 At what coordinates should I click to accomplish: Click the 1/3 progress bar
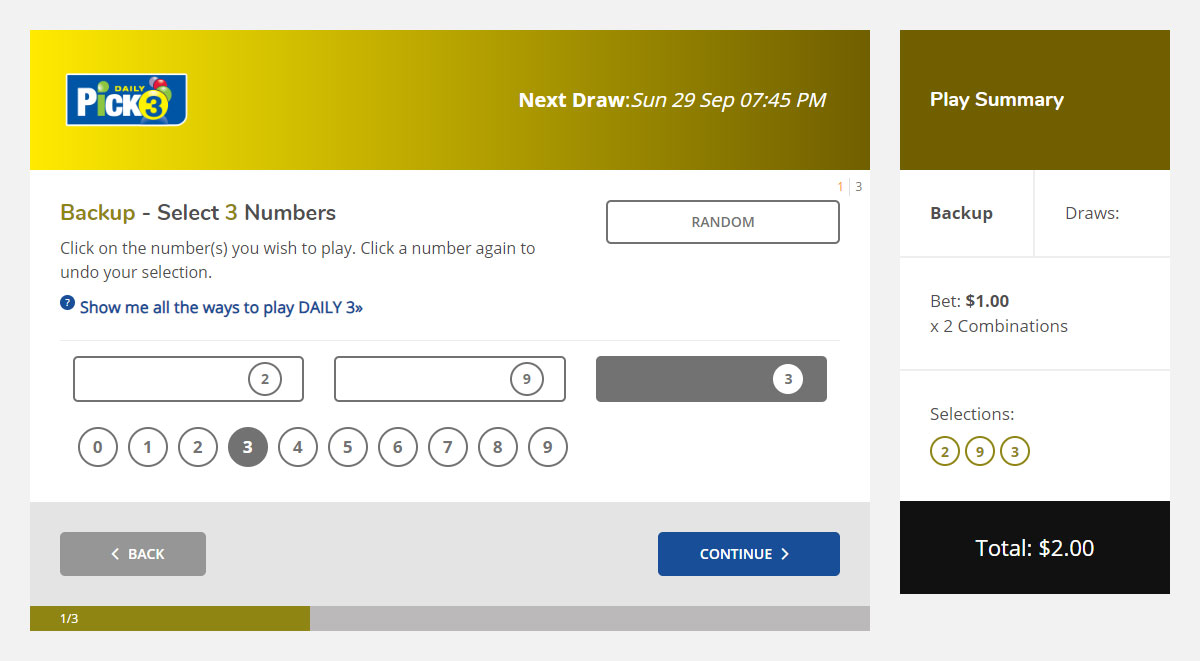(170, 619)
